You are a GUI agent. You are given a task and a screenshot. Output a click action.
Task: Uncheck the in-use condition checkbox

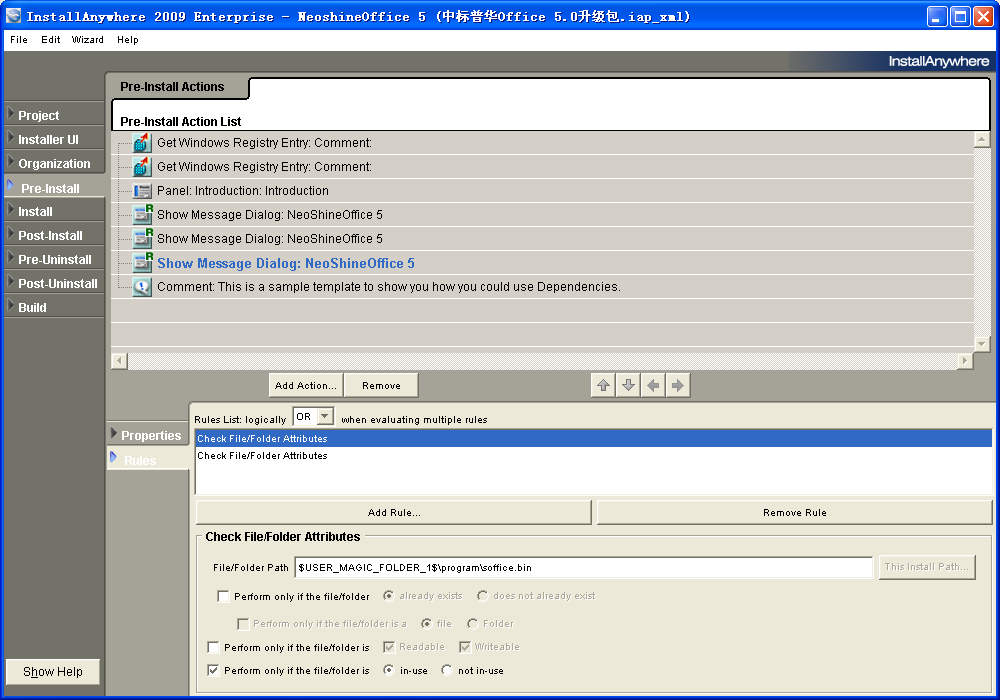[x=214, y=671]
